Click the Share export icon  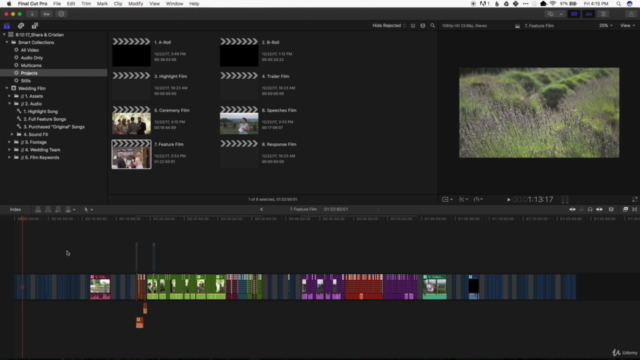[x=631, y=14]
